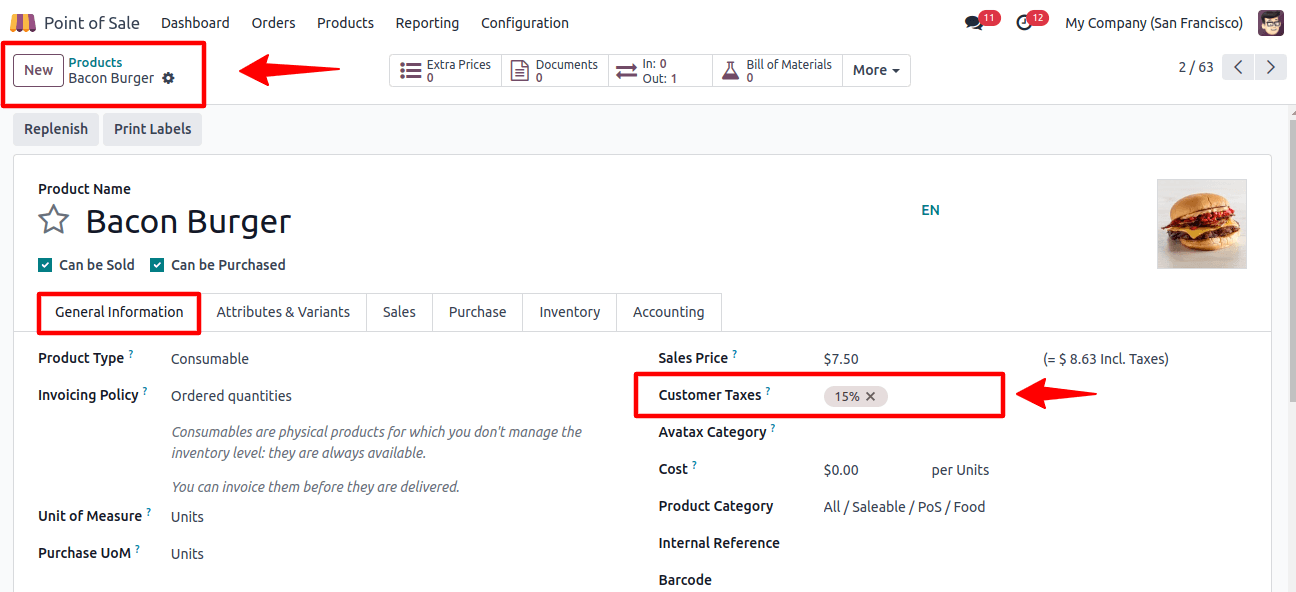Open the user avatar menu

tap(1271, 22)
